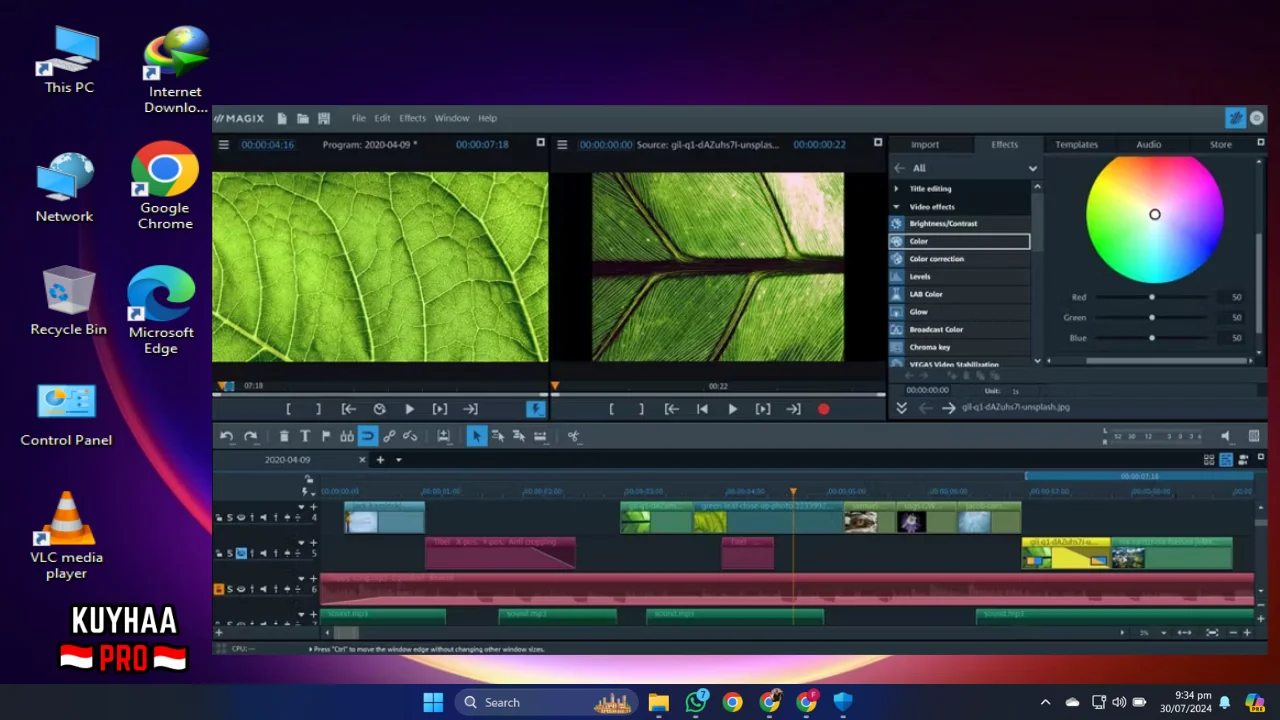Select the Color correction effect
The image size is (1280, 720).
tap(959, 259)
